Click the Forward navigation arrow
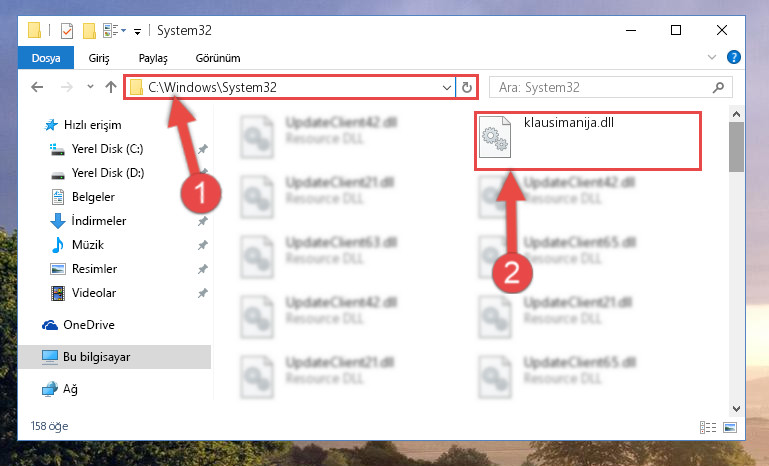The image size is (769, 466). pos(66,87)
